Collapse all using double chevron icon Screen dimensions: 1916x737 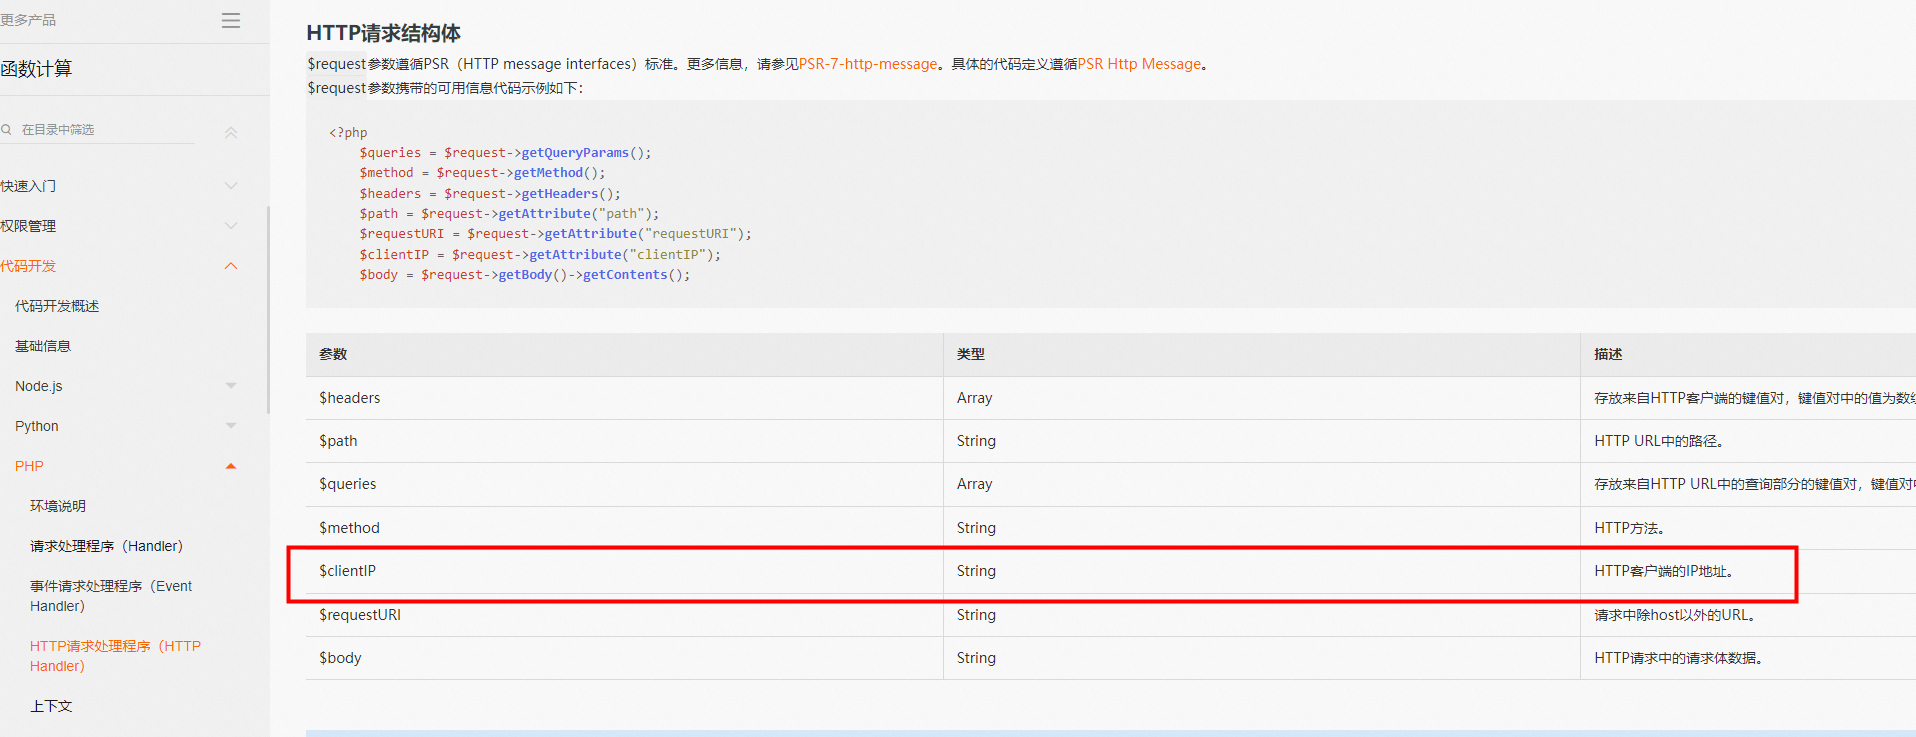pyautogui.click(x=231, y=132)
